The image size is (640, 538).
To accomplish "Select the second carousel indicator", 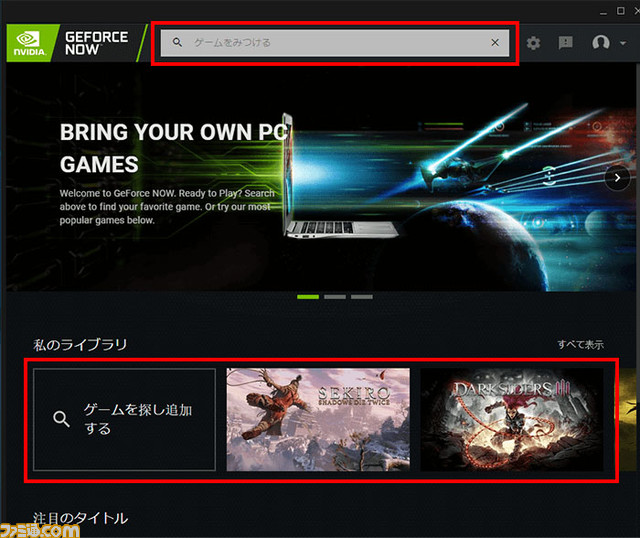I will pos(335,297).
